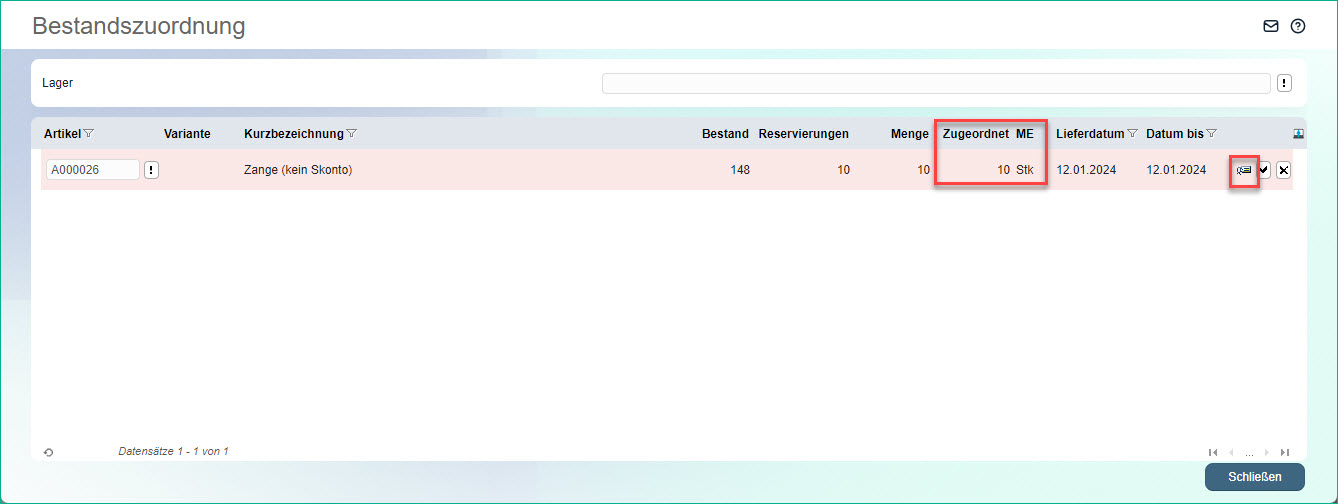Refresh the record list
The height and width of the screenshot is (504, 1338).
(49, 452)
